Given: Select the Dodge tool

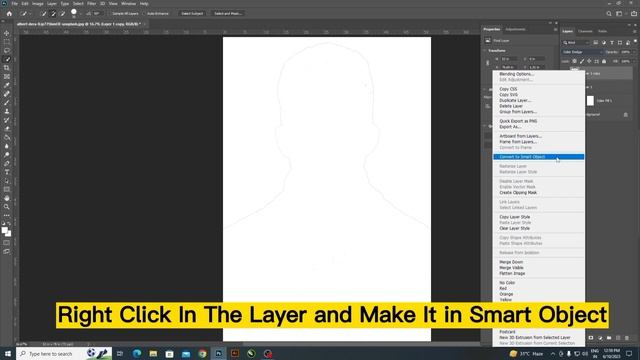Looking at the screenshot, I should tap(7, 155).
